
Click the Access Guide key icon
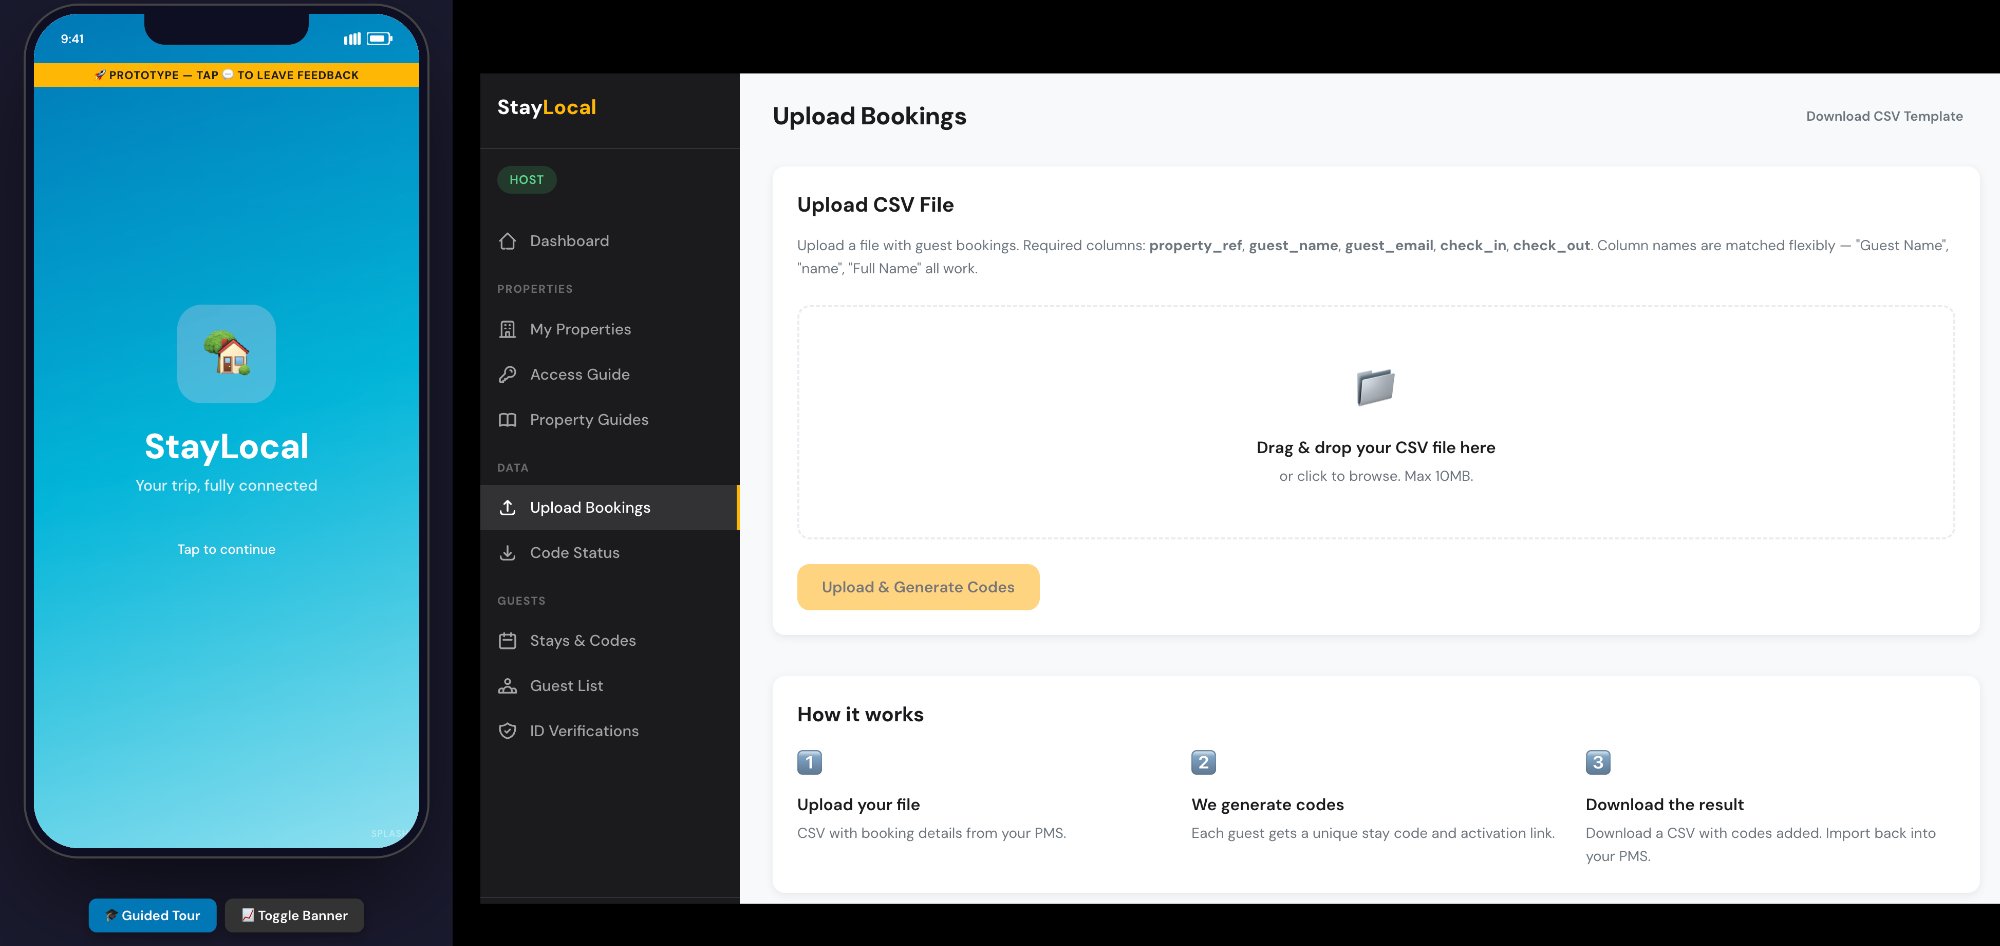(508, 374)
